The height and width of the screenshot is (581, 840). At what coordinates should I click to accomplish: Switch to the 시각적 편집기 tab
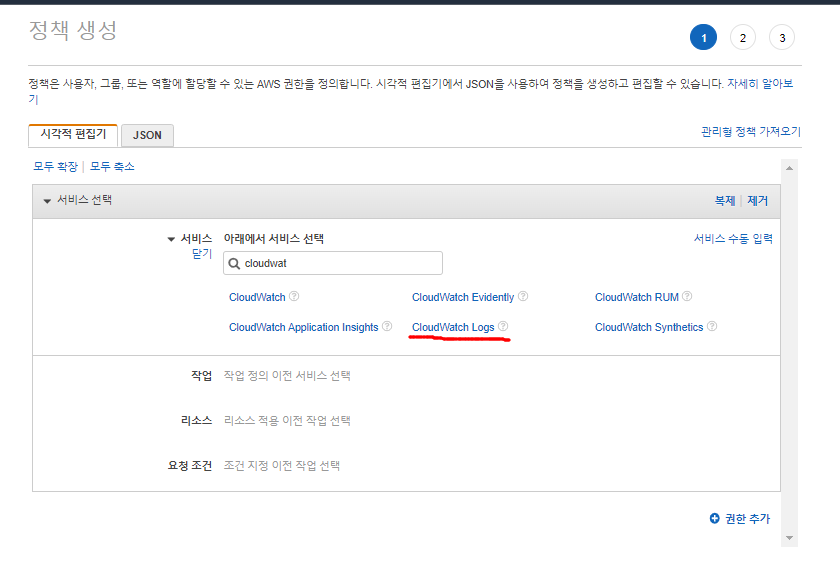point(73,135)
